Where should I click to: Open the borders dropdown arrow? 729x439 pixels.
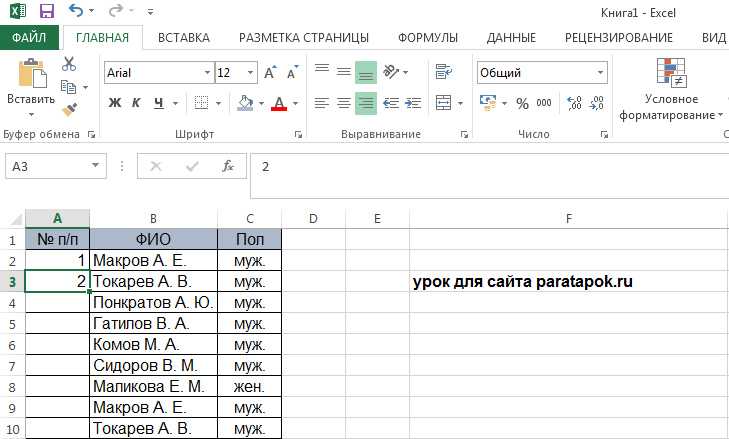point(218,103)
